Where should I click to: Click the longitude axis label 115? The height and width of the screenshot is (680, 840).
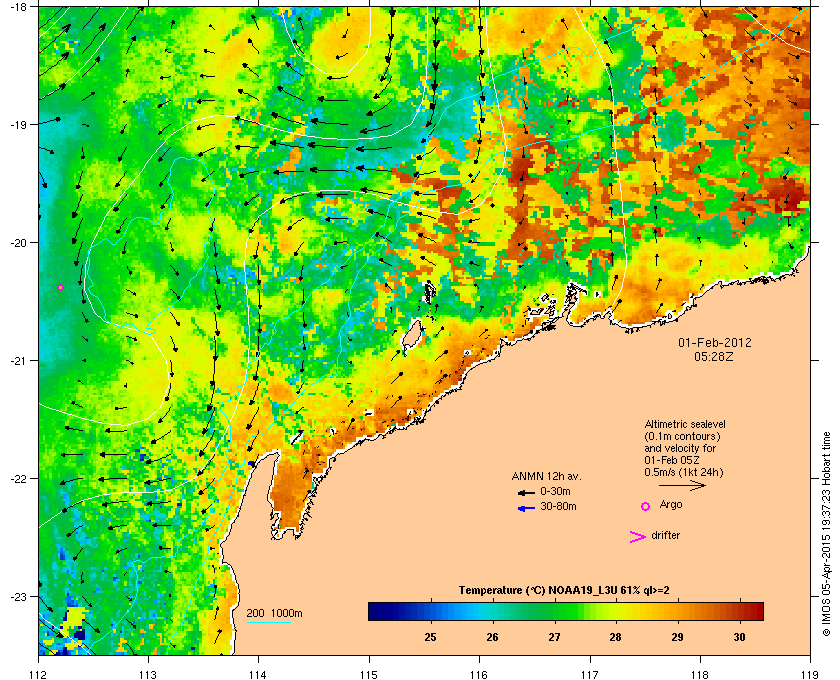369,674
